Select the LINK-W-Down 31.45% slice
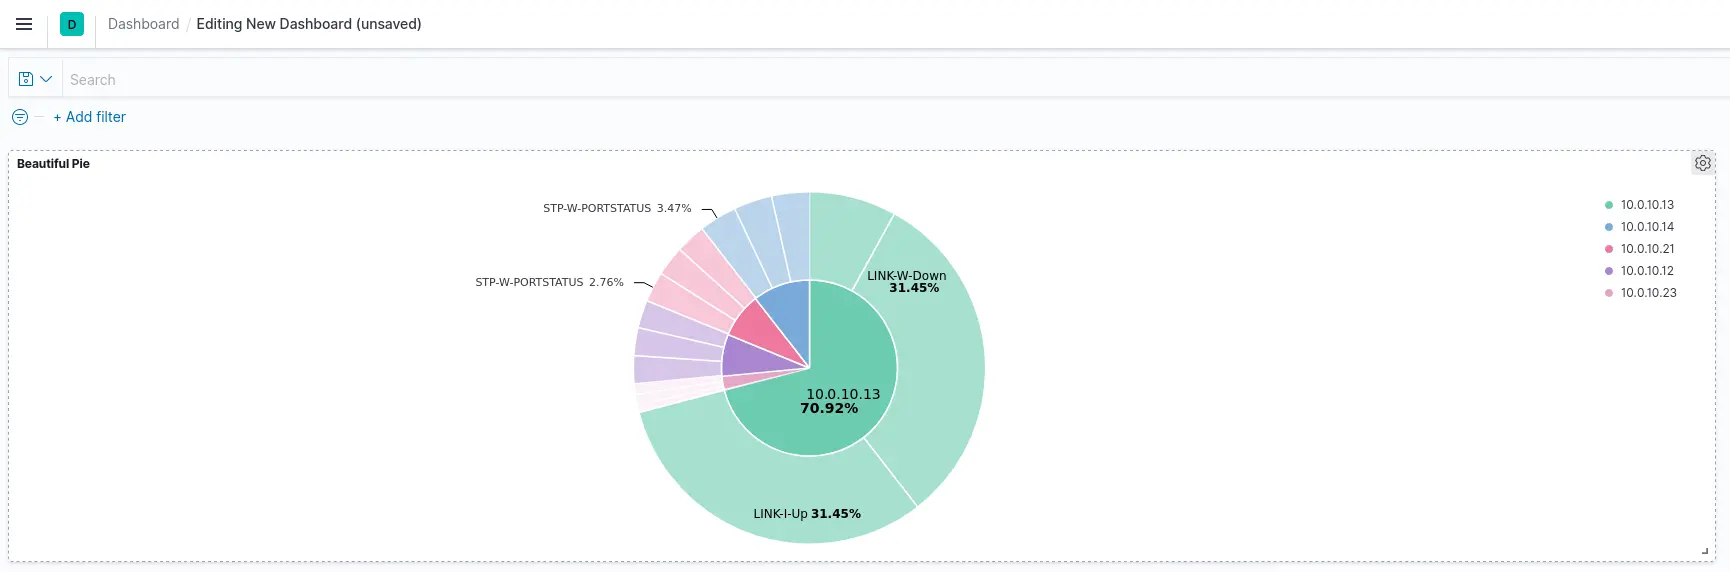The height and width of the screenshot is (572, 1730). click(940, 340)
